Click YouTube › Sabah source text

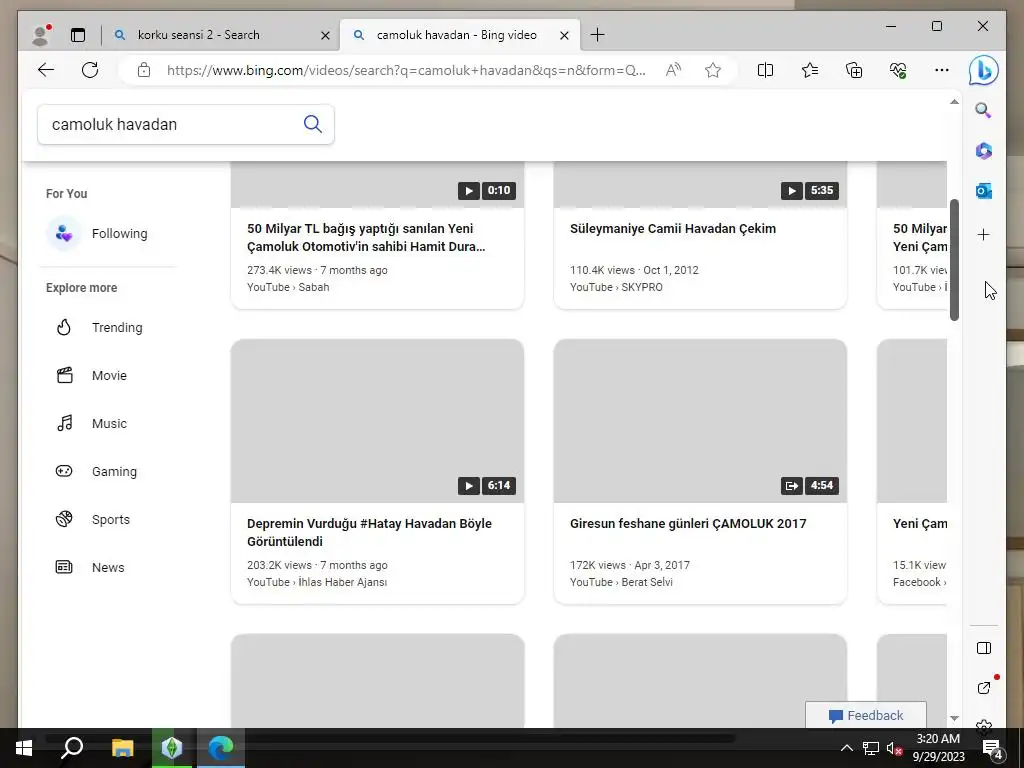pos(288,287)
